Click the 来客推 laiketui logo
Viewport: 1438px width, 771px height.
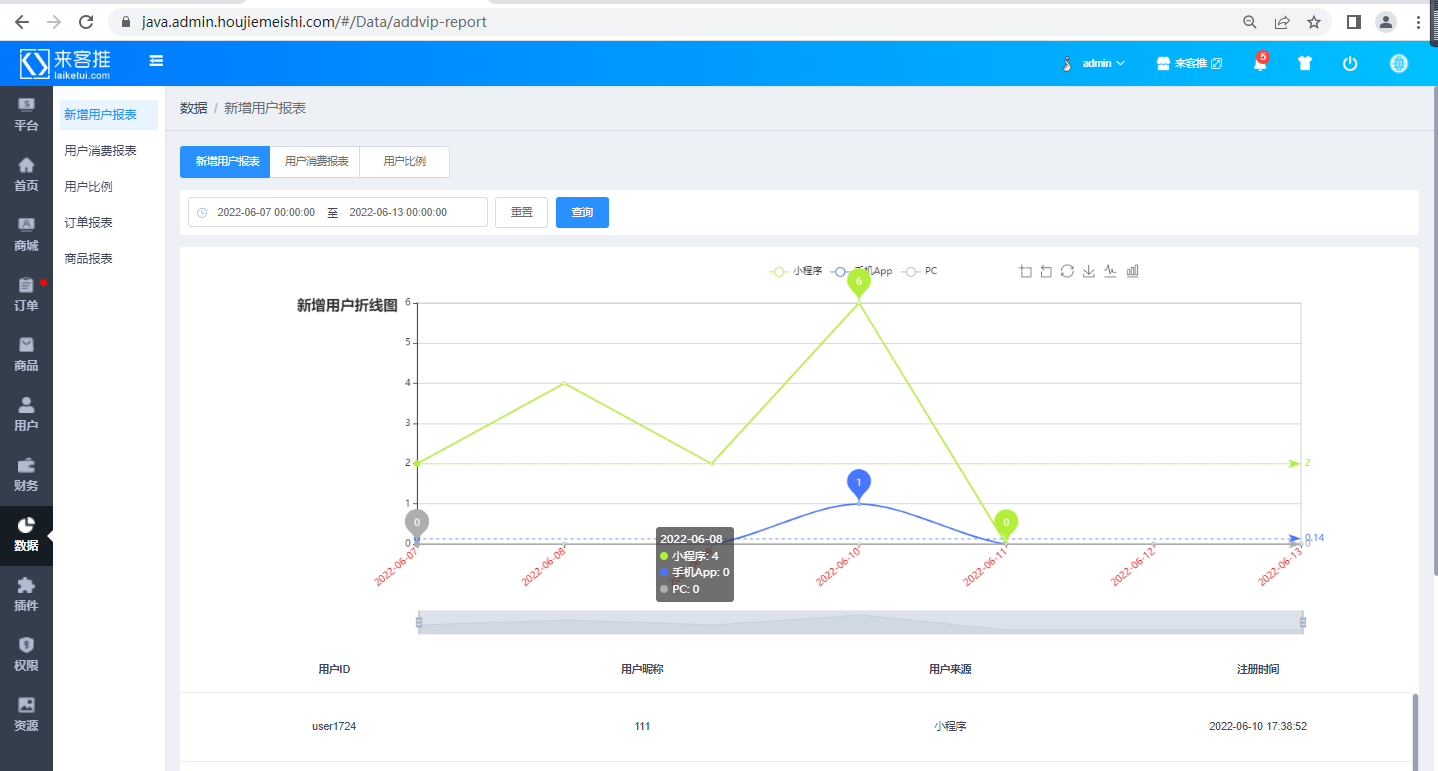tap(66, 63)
